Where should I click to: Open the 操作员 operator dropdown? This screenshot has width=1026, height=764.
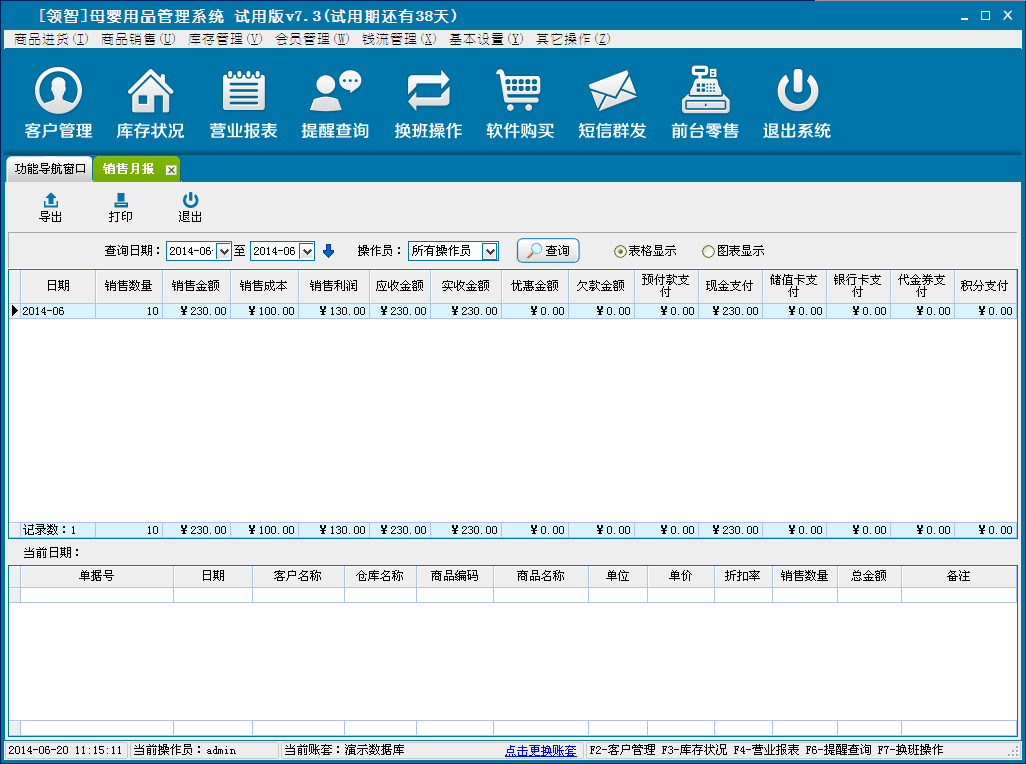(x=489, y=251)
